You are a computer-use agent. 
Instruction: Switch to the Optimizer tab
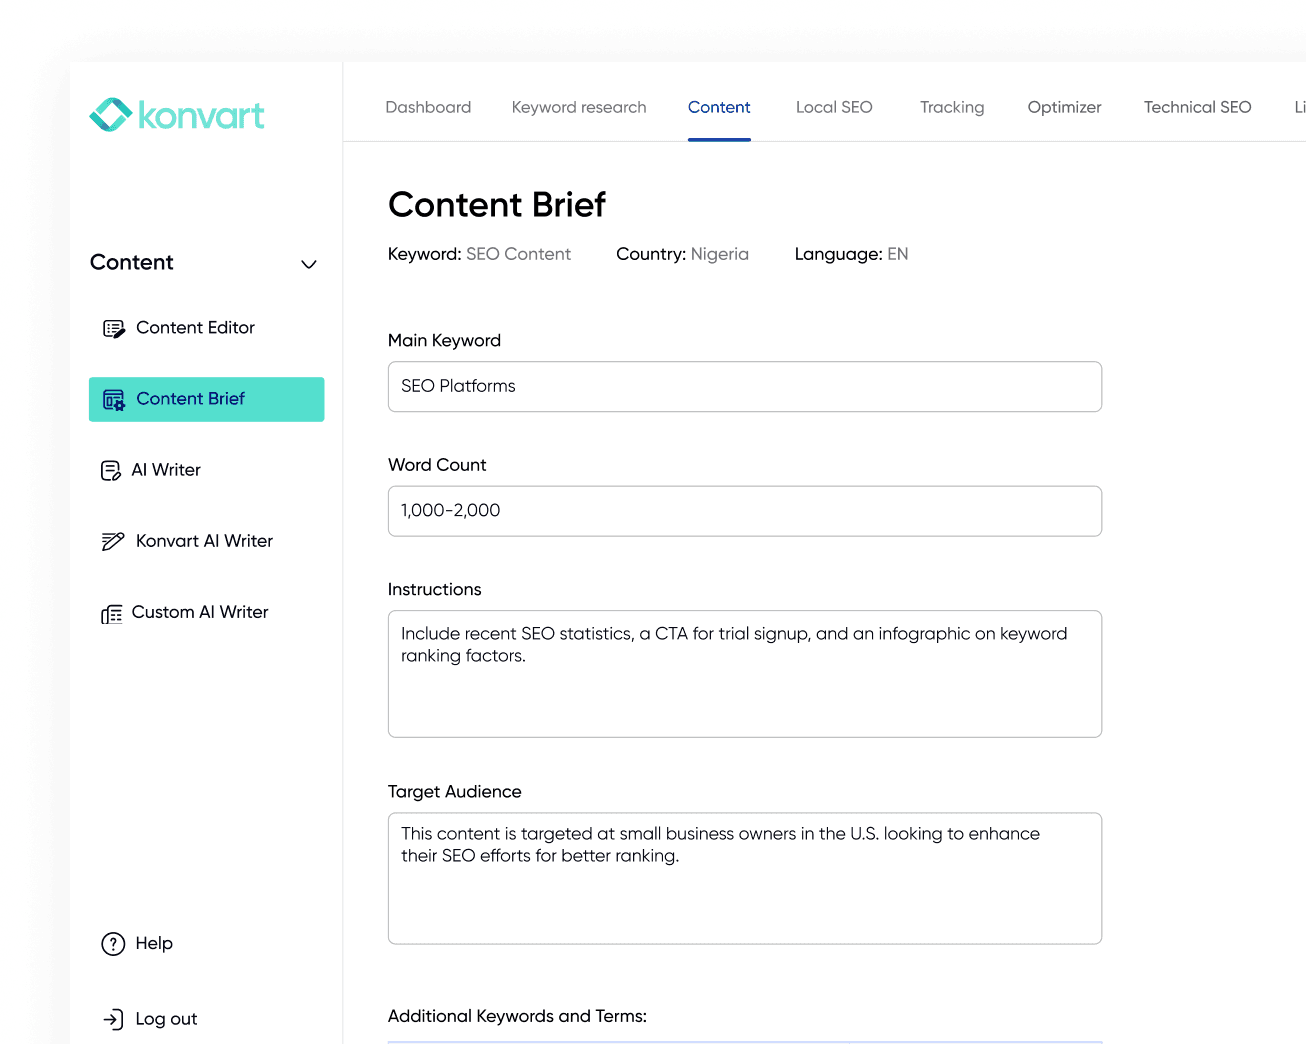coord(1064,107)
